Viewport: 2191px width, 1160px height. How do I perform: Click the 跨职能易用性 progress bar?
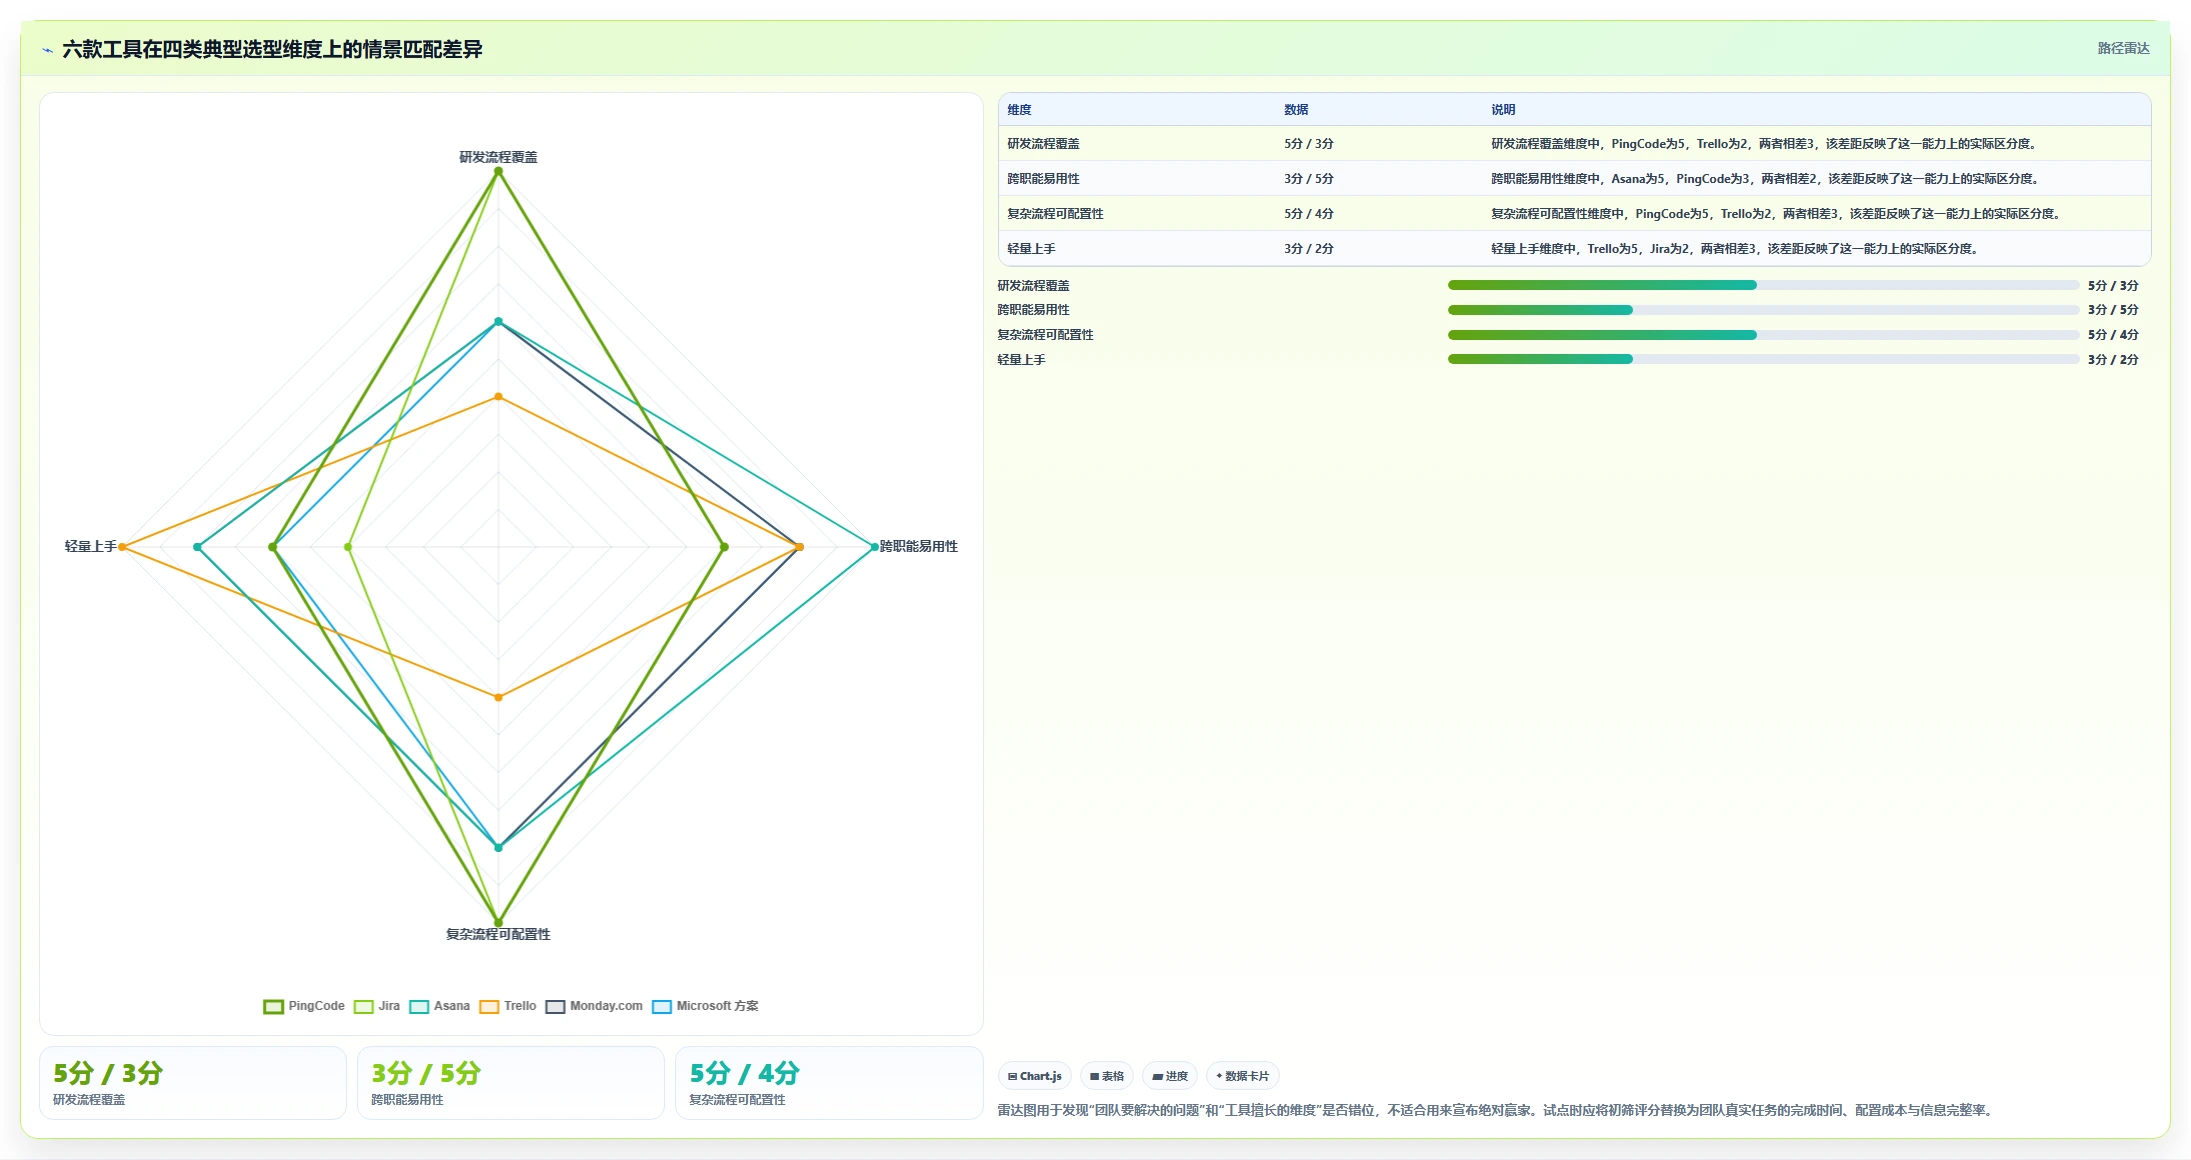coord(1763,310)
